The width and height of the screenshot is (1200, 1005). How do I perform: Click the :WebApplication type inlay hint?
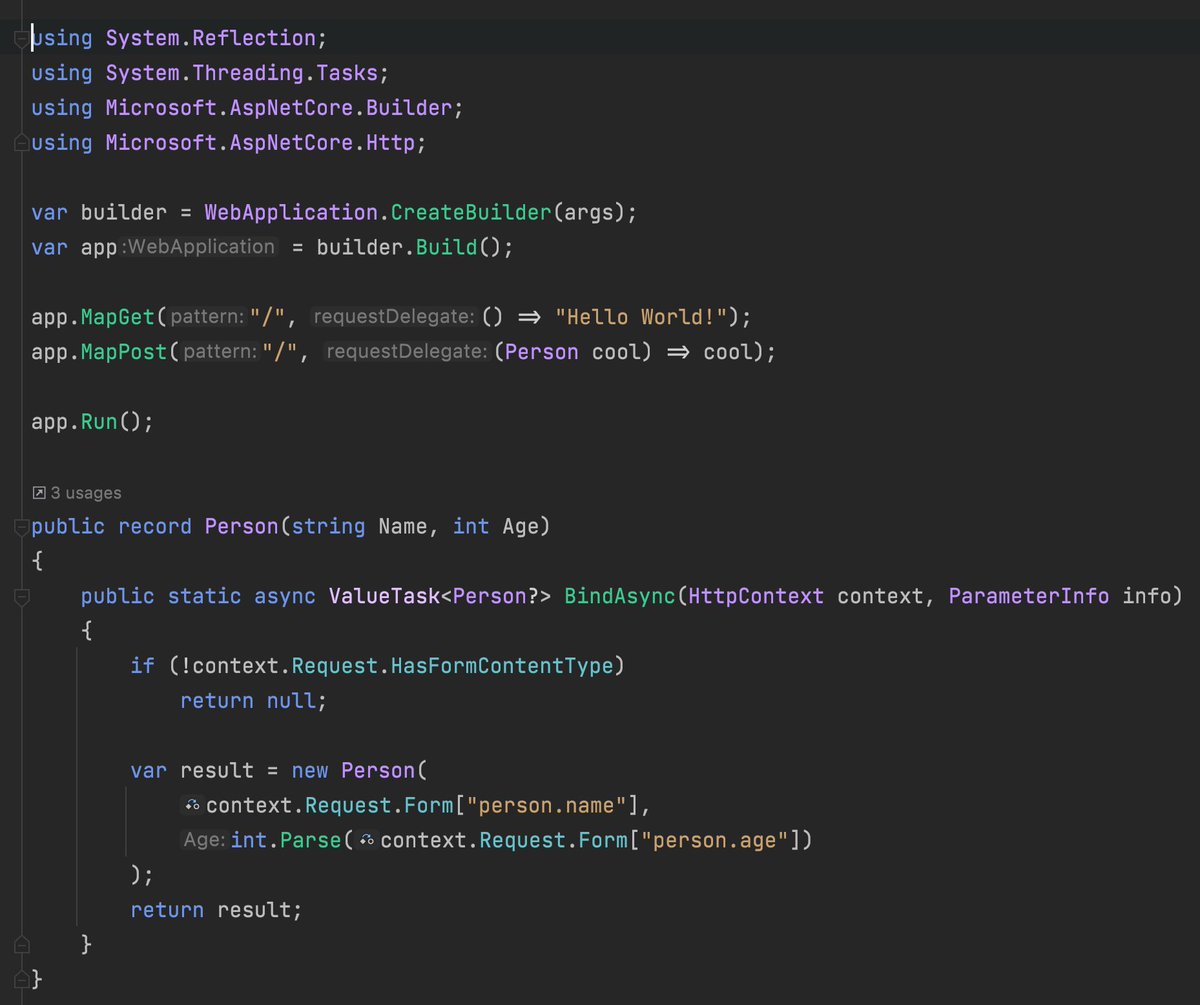[198, 247]
